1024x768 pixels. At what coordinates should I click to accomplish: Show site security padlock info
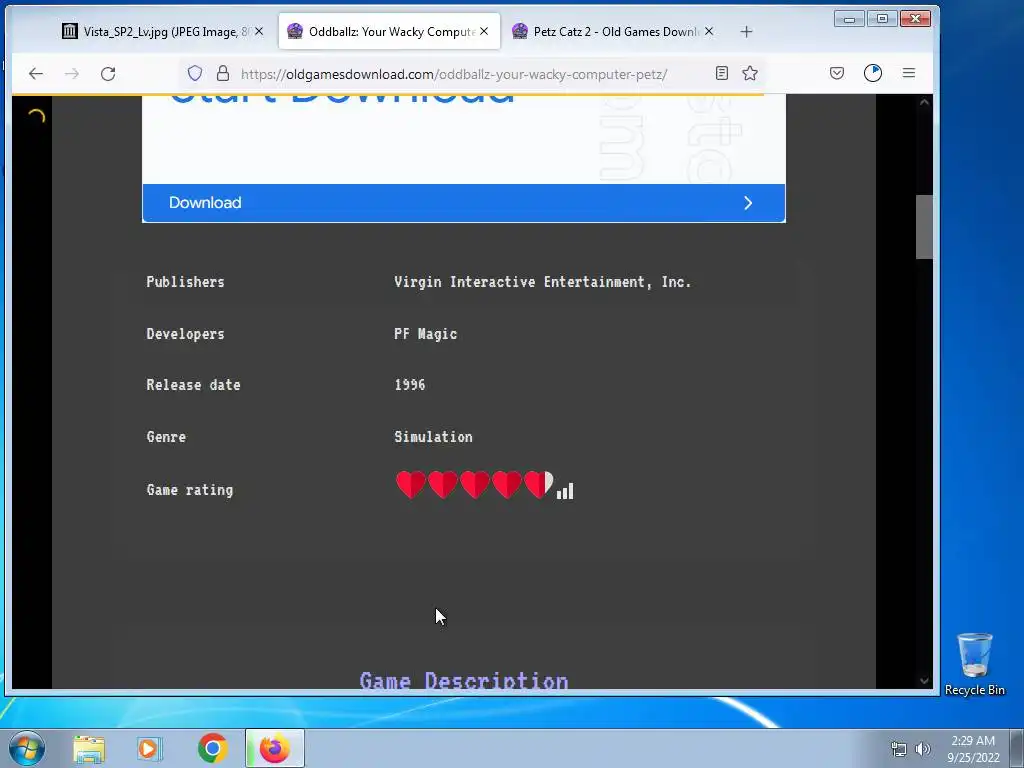223,73
